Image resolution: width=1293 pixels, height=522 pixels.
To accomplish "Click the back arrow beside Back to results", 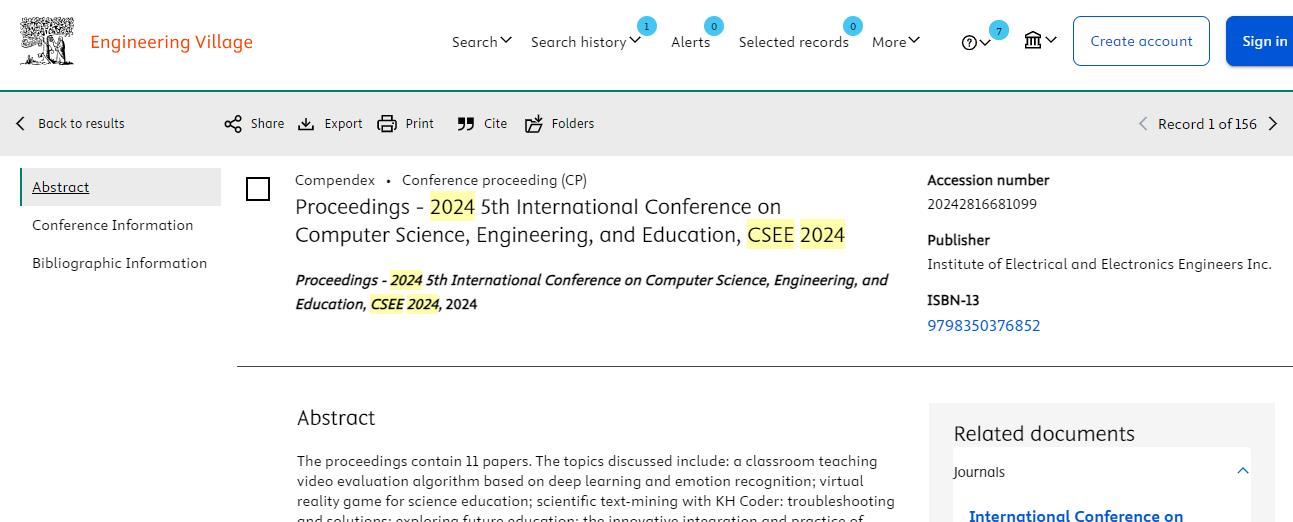I will pos(20,124).
